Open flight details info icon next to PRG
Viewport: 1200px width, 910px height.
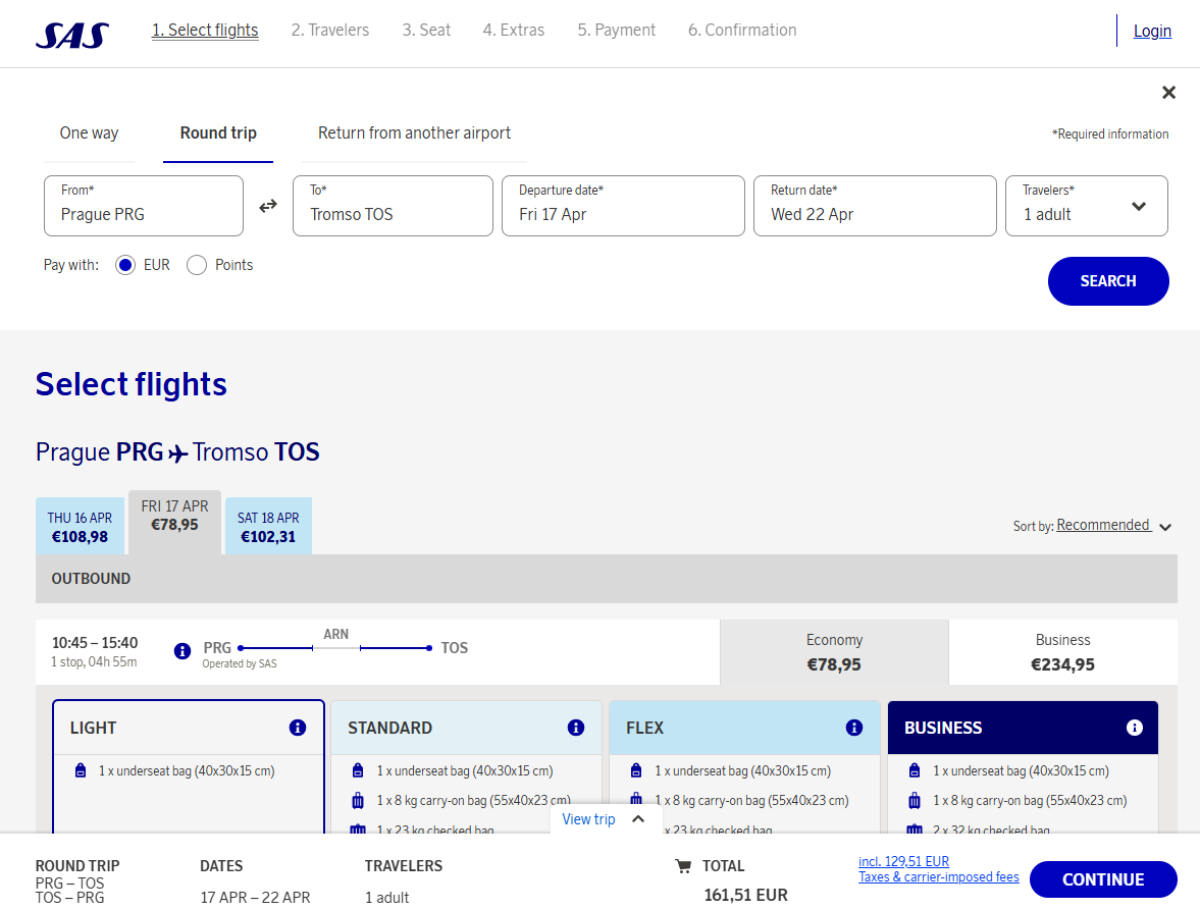click(x=182, y=651)
